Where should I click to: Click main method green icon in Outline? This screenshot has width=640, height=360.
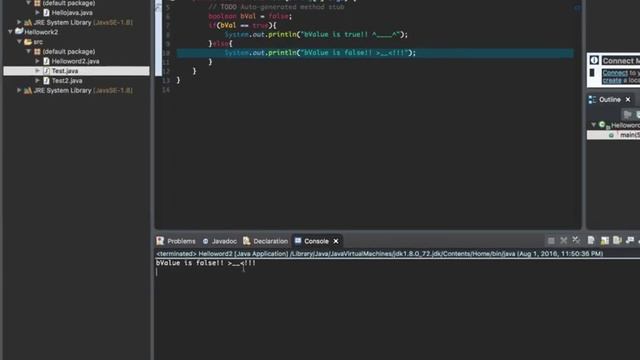pyautogui.click(x=611, y=135)
